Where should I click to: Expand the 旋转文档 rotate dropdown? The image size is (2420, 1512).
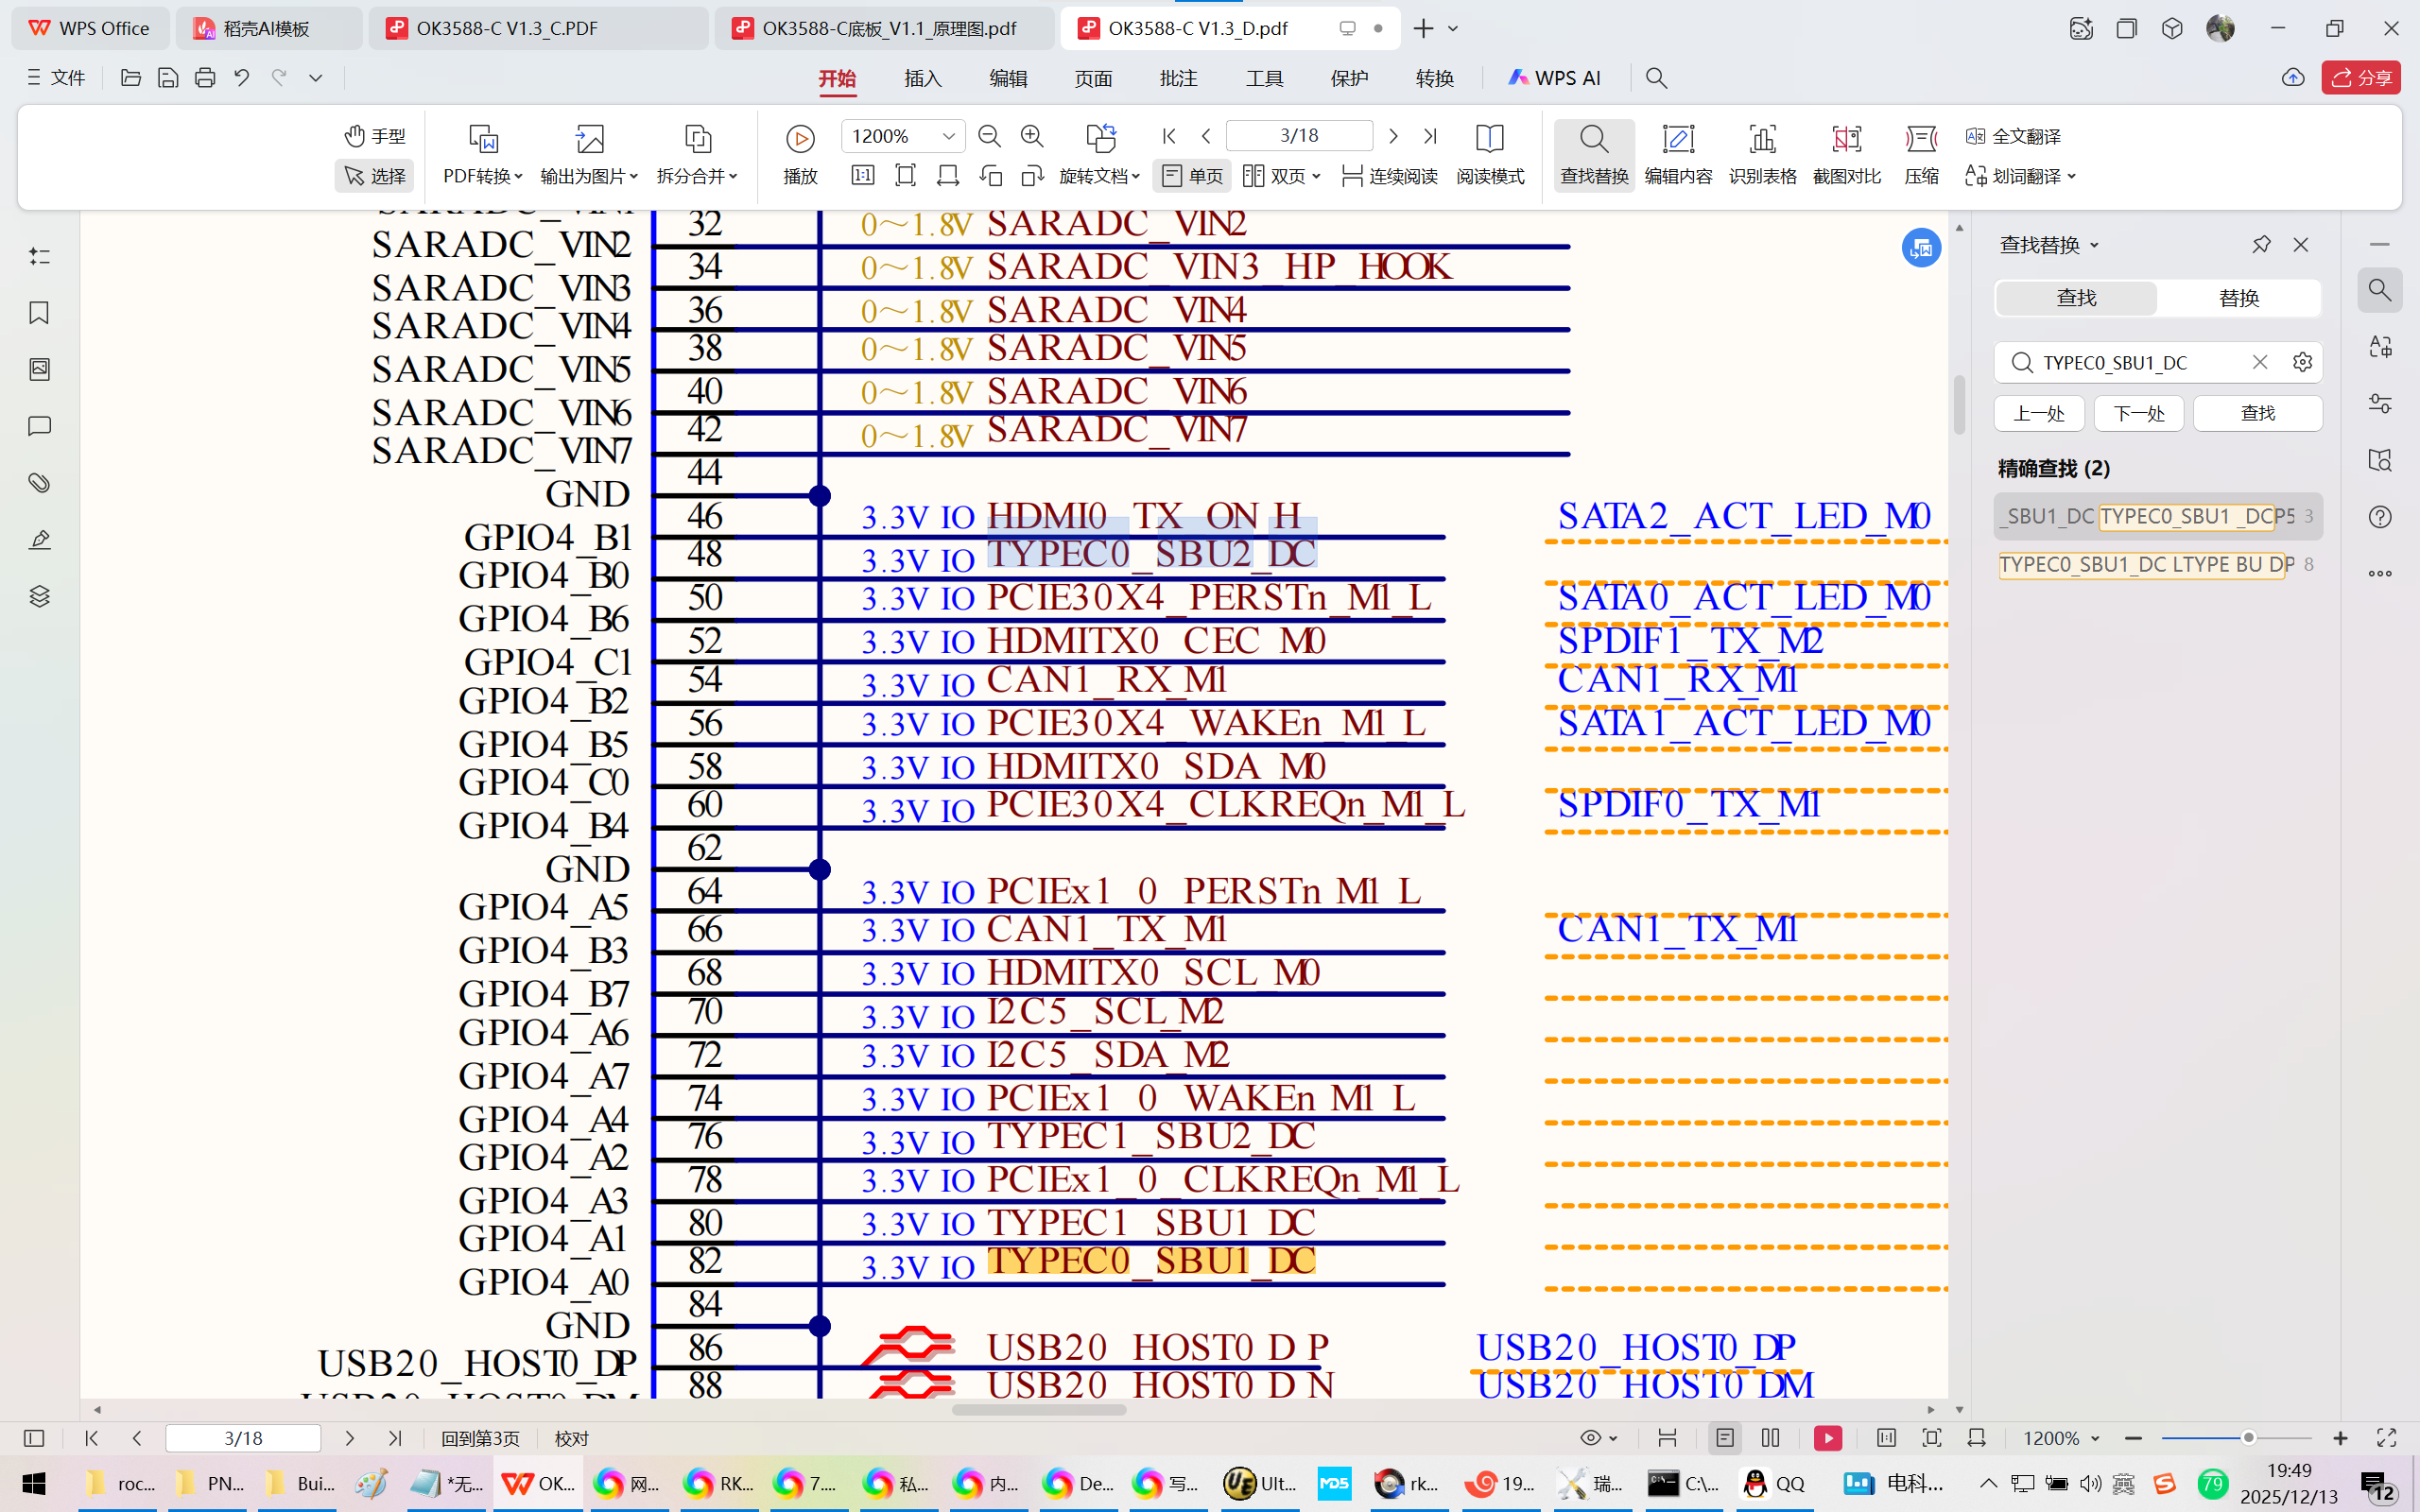click(1099, 176)
